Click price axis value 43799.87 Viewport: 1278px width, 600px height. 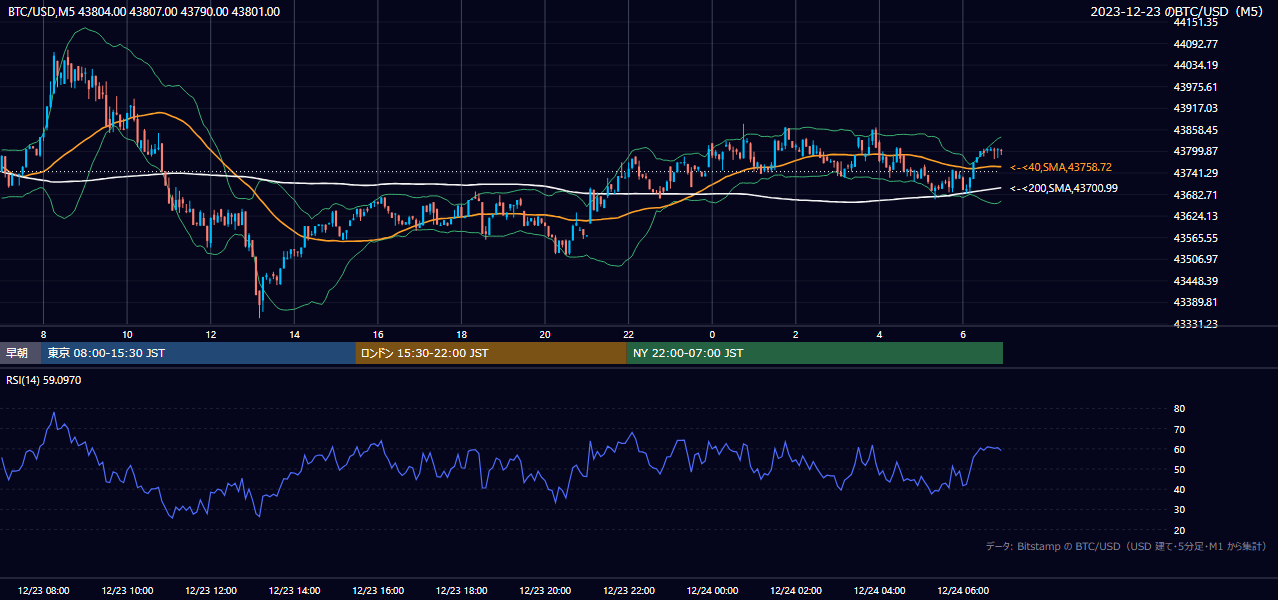tap(1195, 151)
